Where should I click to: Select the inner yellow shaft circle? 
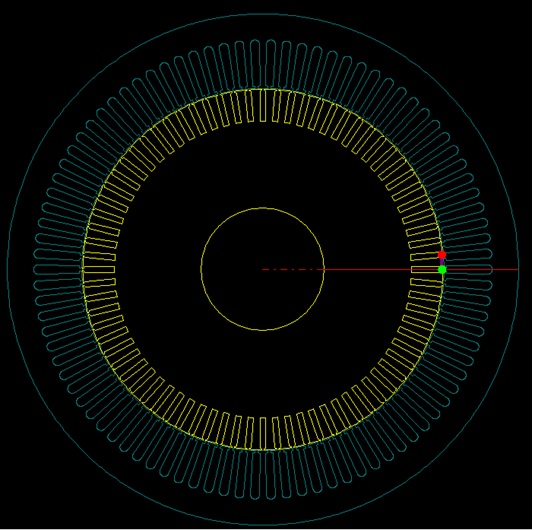[262, 269]
